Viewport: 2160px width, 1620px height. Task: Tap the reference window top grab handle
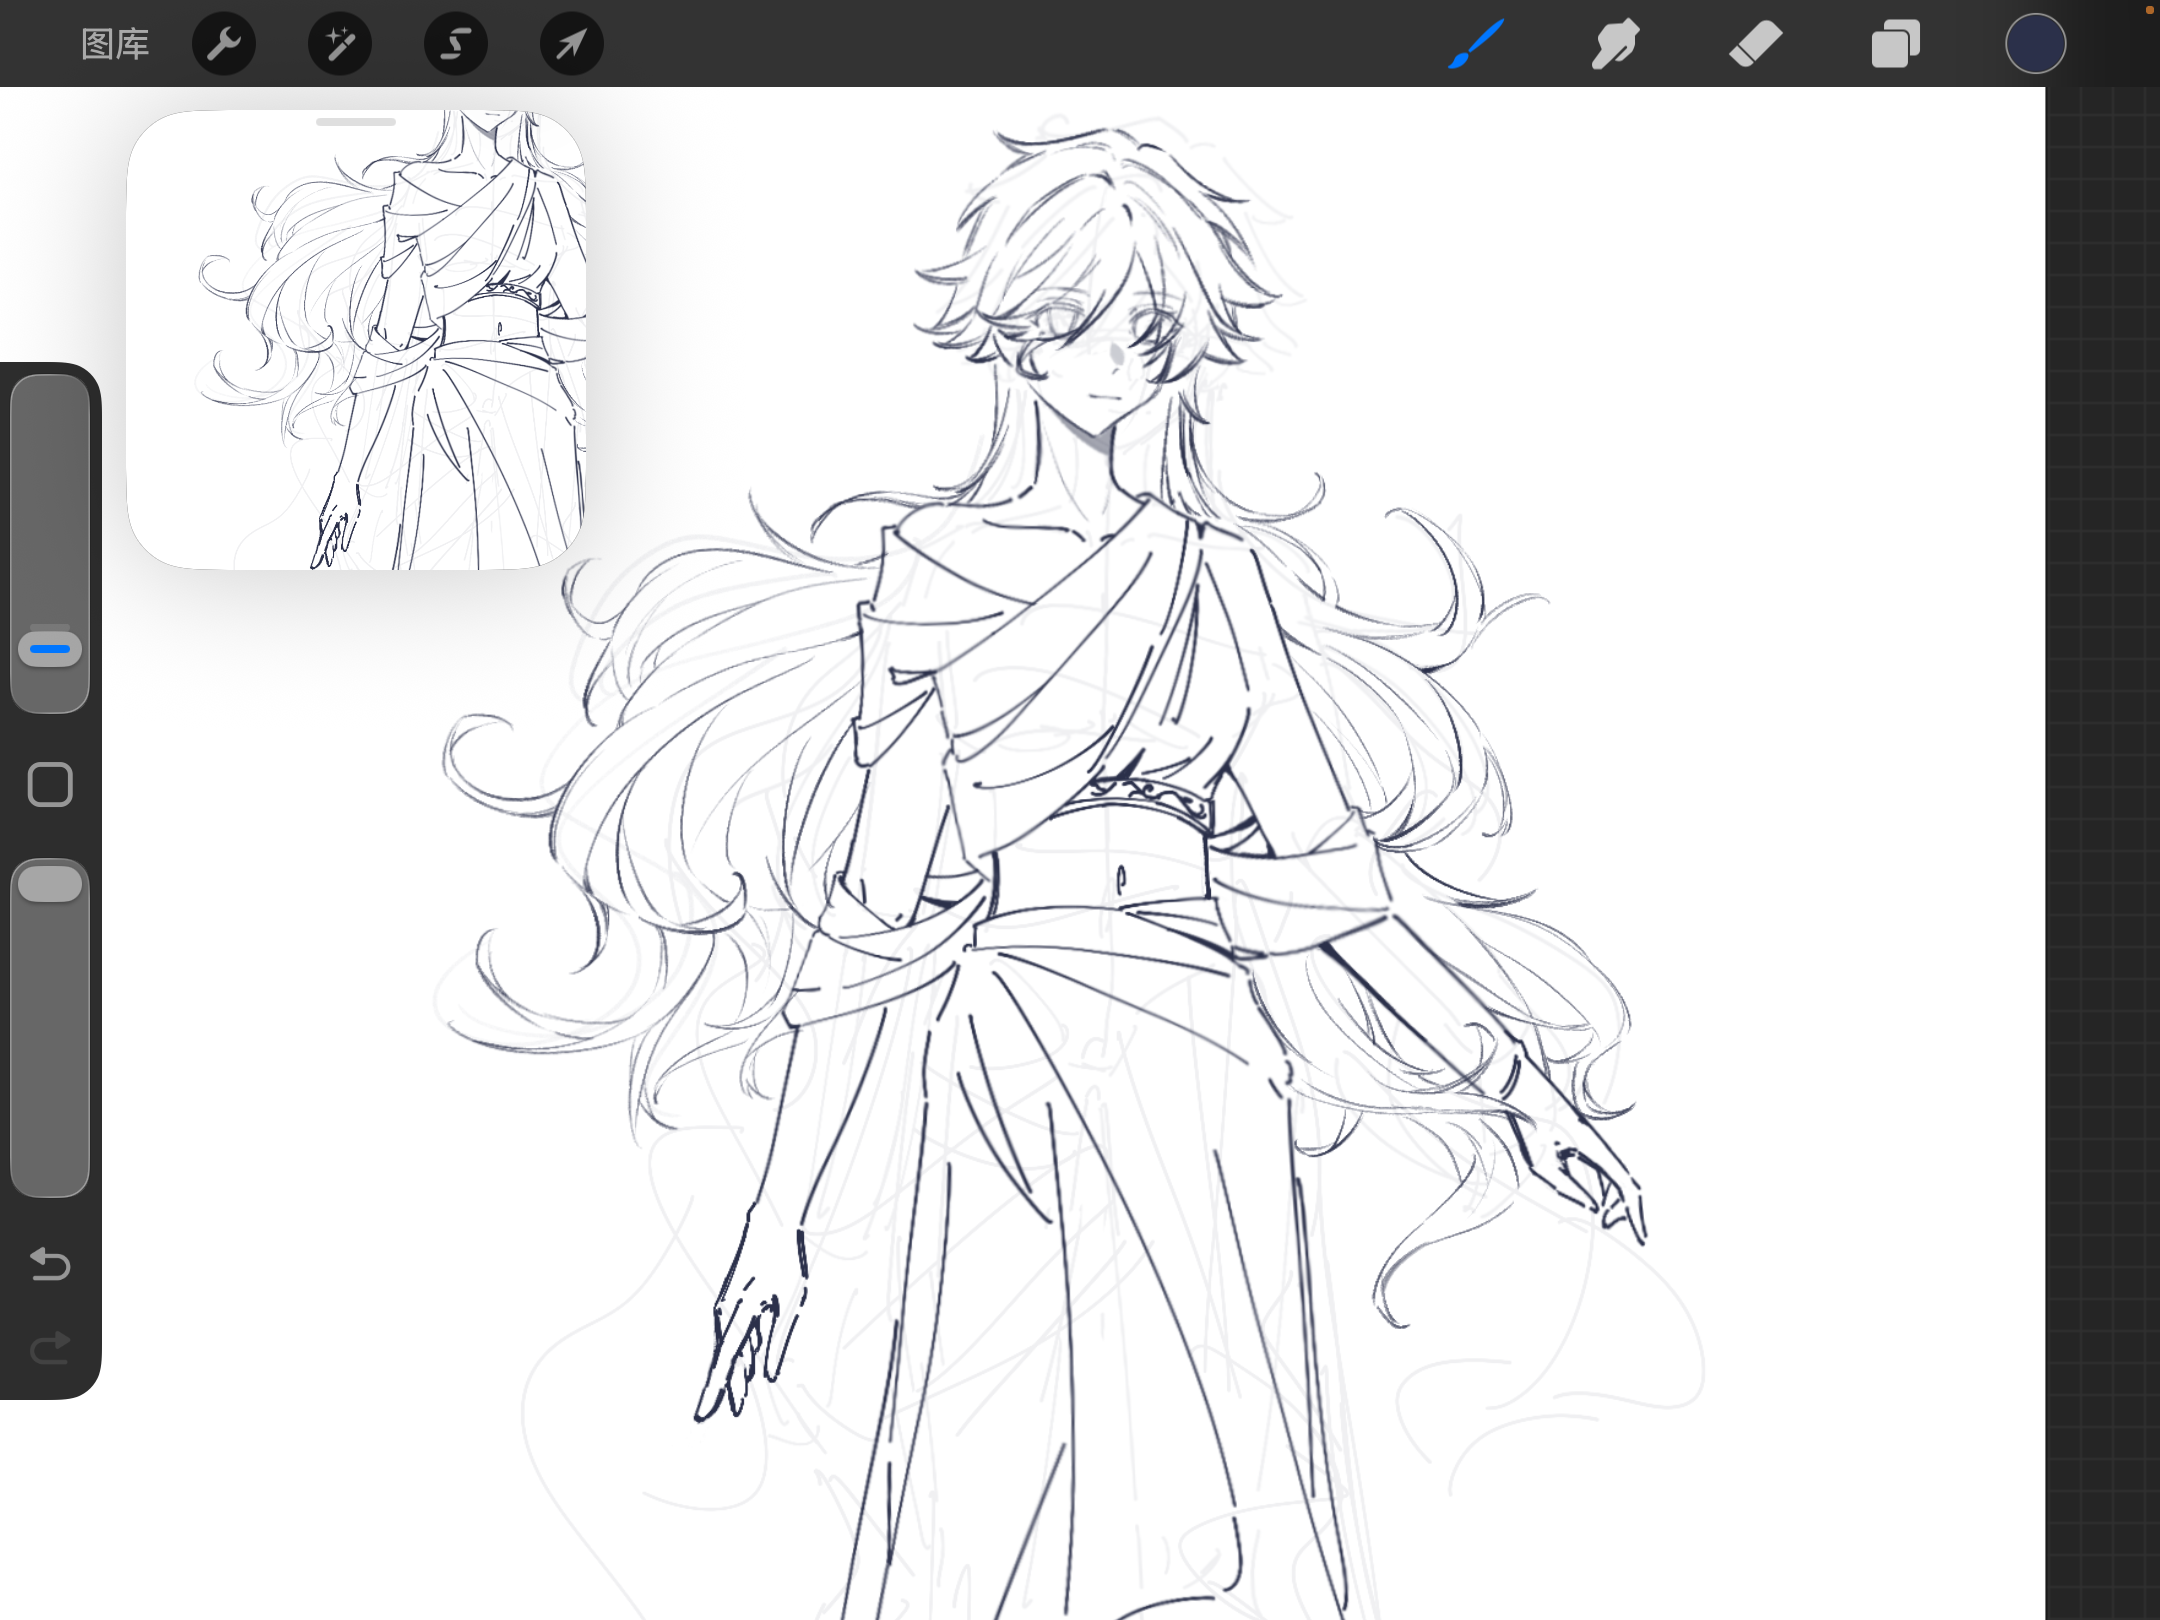click(356, 122)
